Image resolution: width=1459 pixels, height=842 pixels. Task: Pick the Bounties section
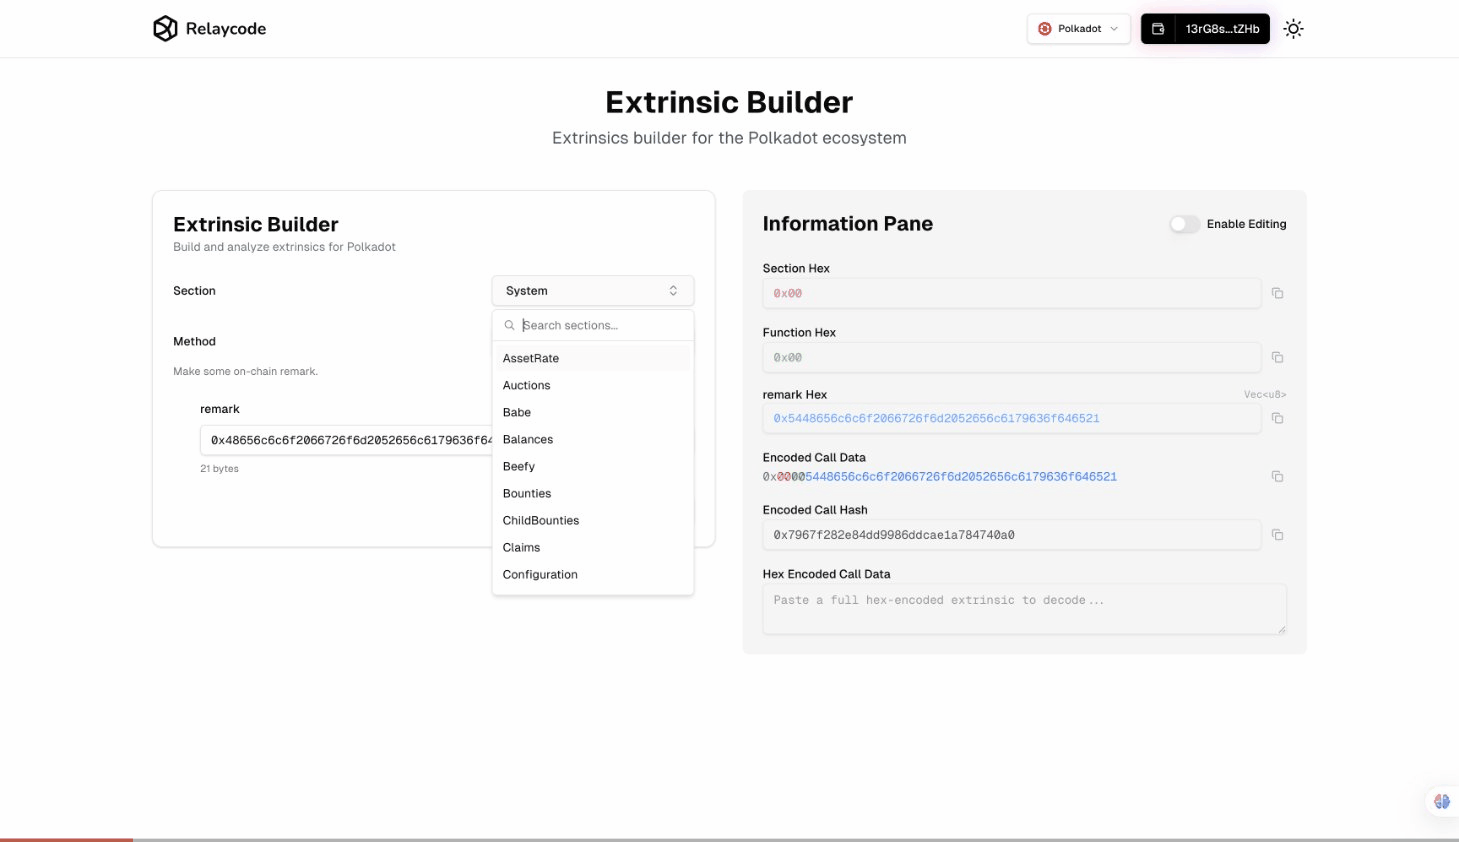click(x=593, y=493)
